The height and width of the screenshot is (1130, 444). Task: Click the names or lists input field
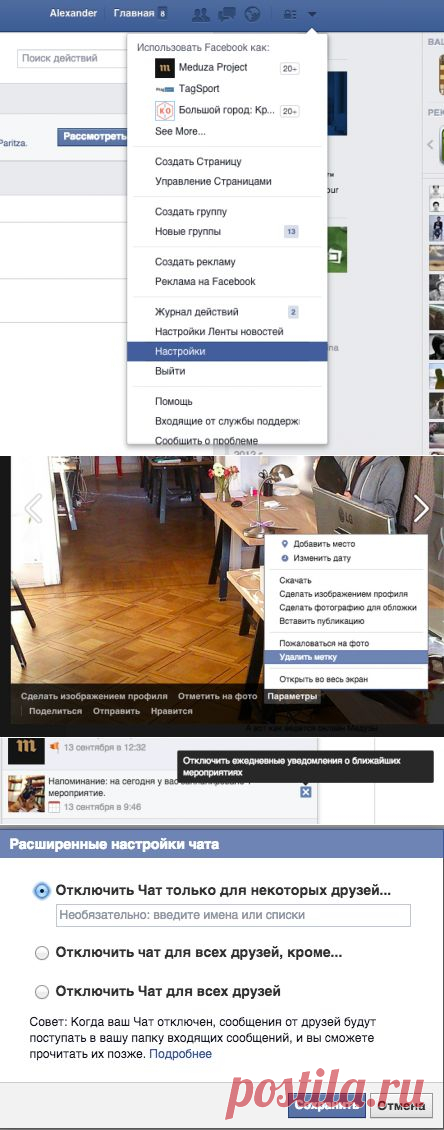(234, 915)
